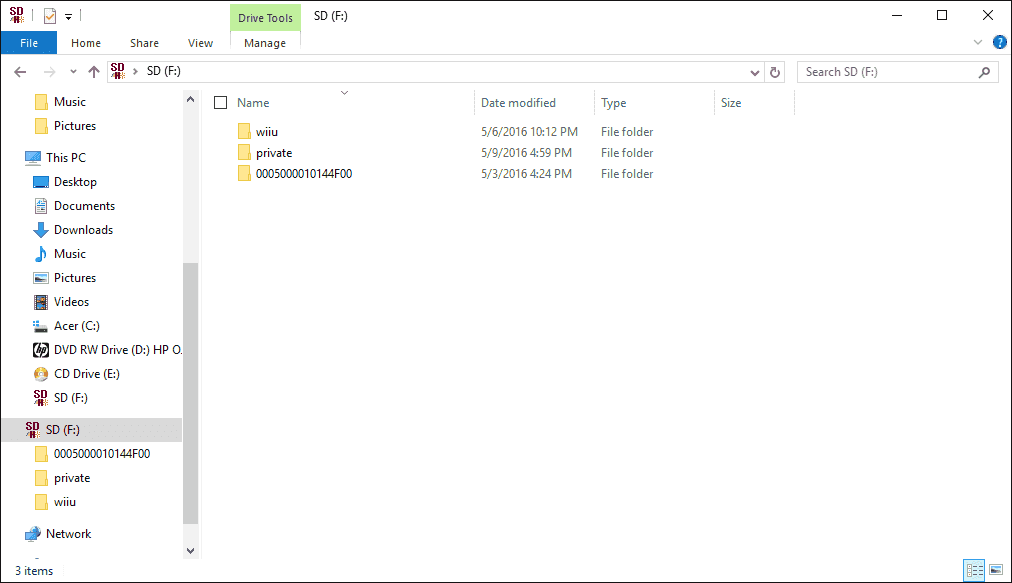Image resolution: width=1012 pixels, height=583 pixels.
Task: Open Documents in navigation pane
Action: click(84, 206)
